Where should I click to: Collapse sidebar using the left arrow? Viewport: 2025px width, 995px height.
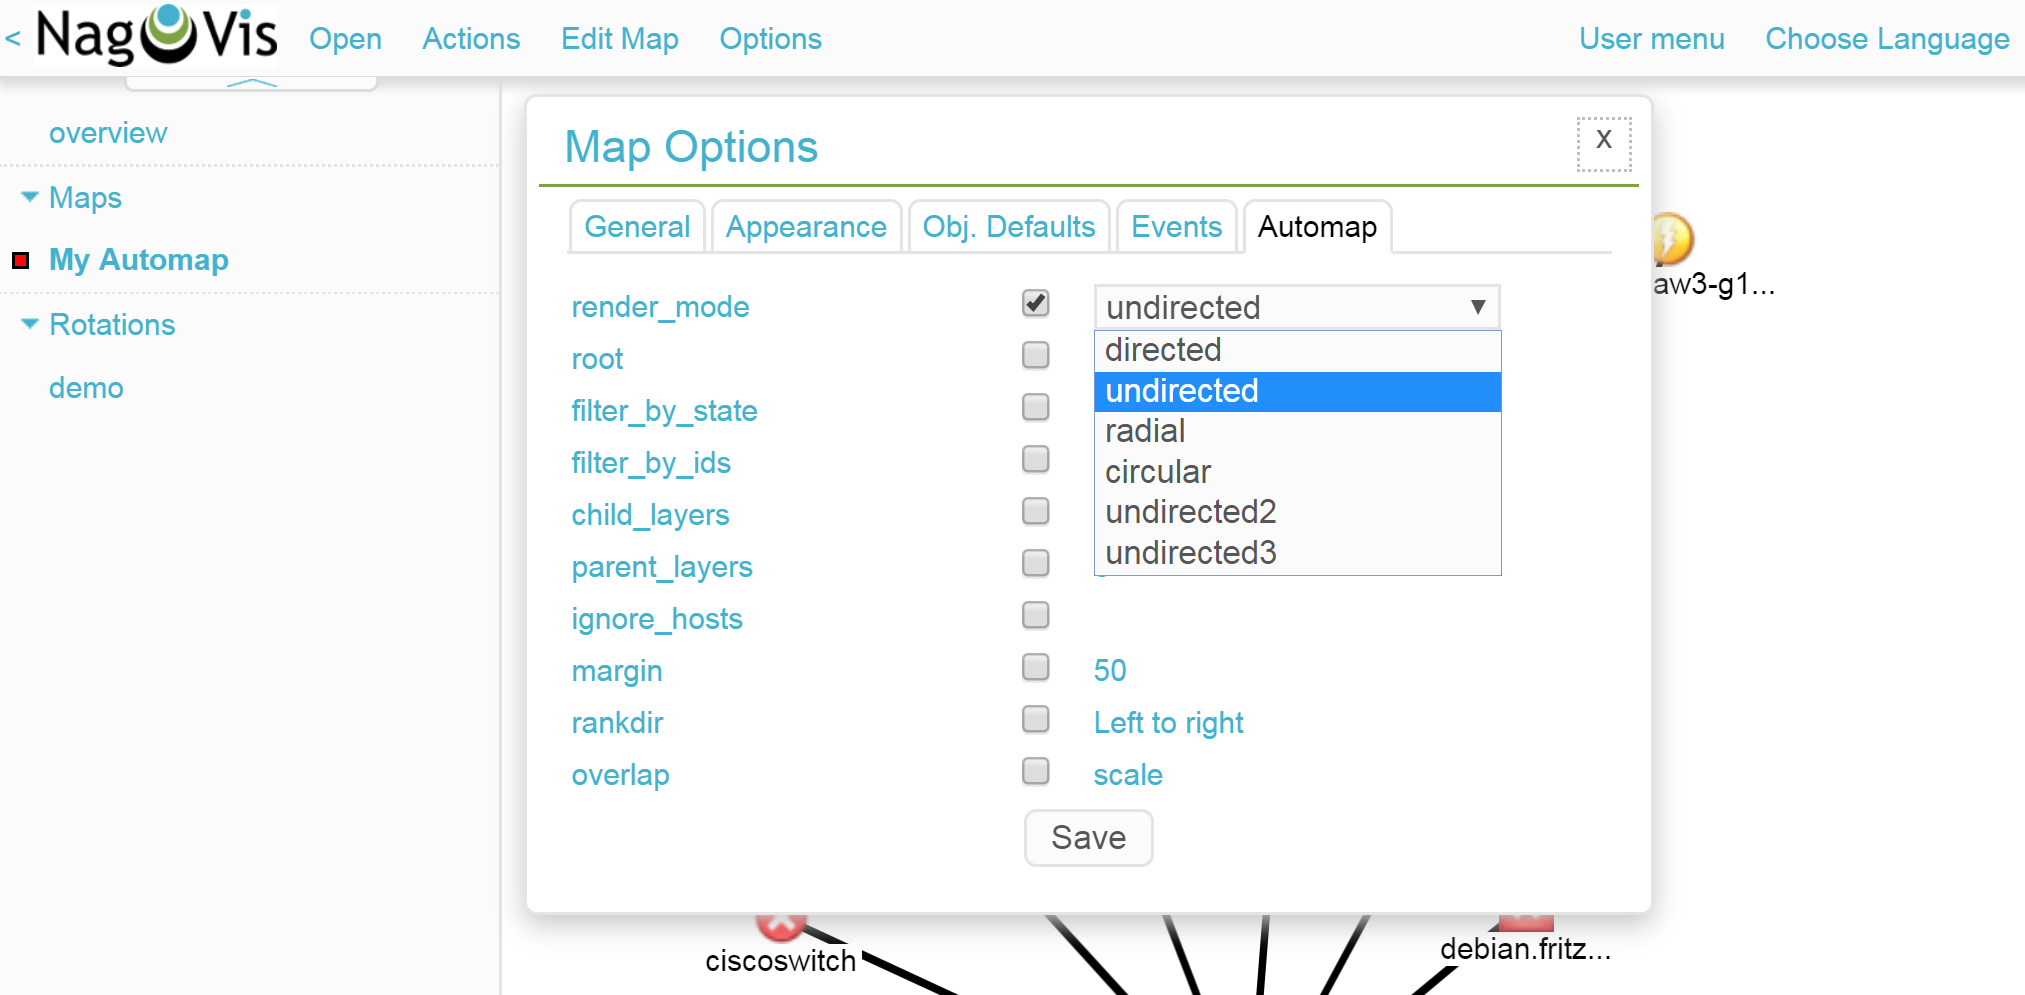tap(13, 39)
